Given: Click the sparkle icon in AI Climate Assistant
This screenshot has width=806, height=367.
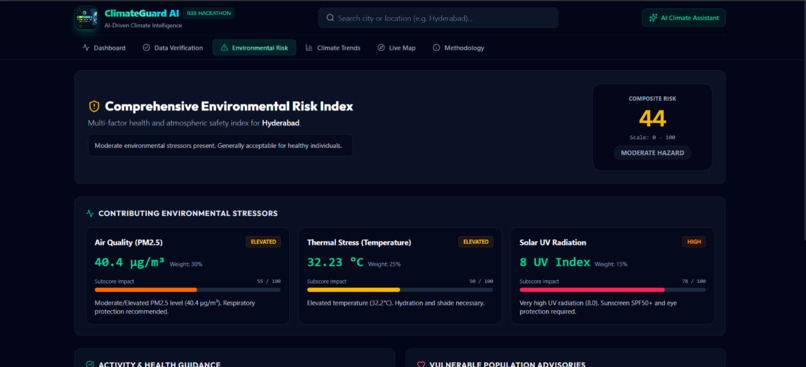Looking at the screenshot, I should pyautogui.click(x=653, y=17).
